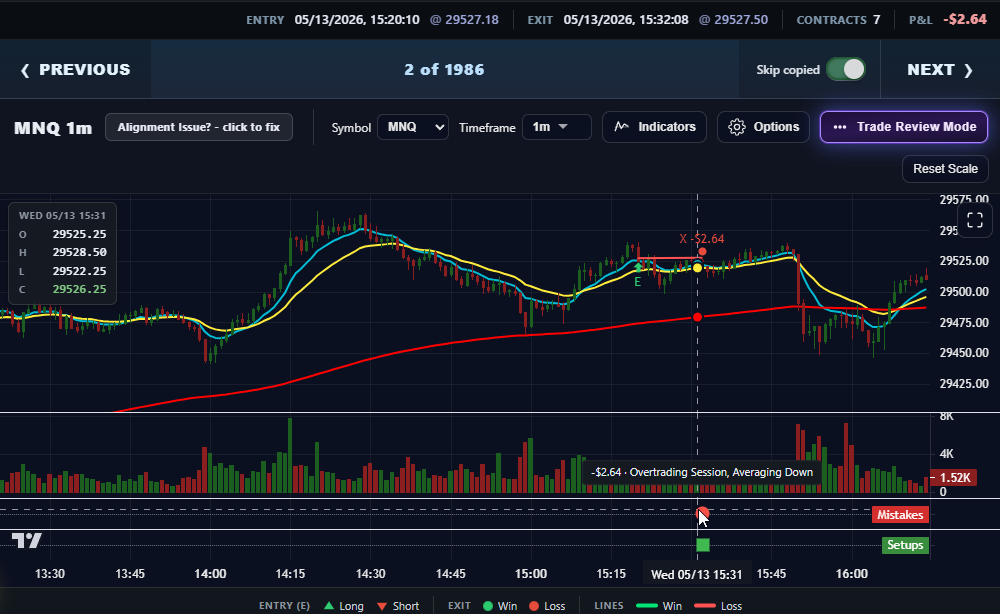The image size is (1000, 614).
Task: Click the red exit loss dot on chart
Action: click(702, 251)
